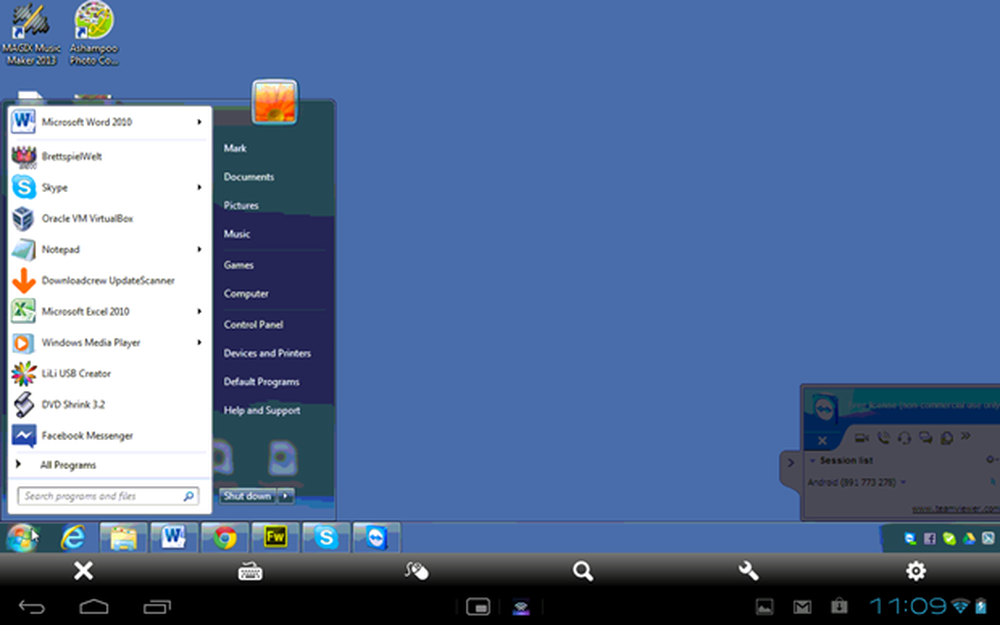Open Games from Start menu
Image resolution: width=1000 pixels, height=625 pixels.
pos(239,265)
